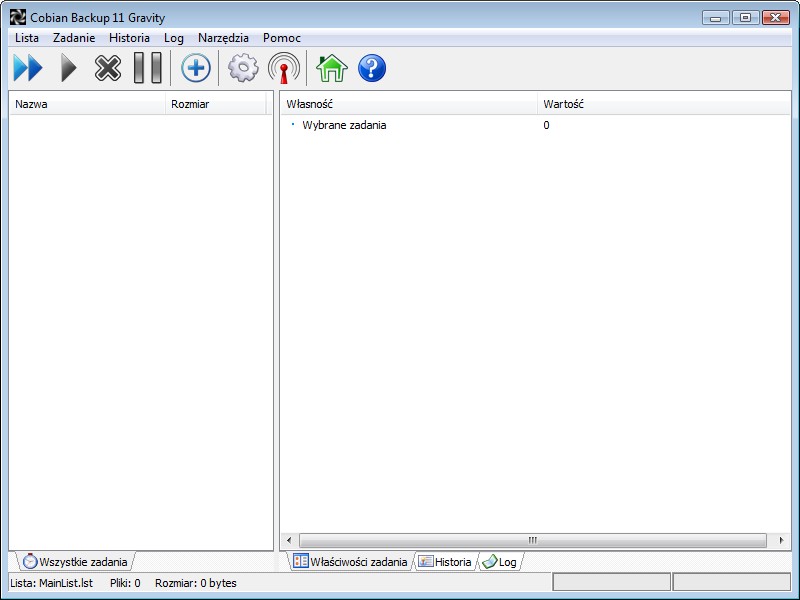Open the Narzędzia menu

(223, 38)
